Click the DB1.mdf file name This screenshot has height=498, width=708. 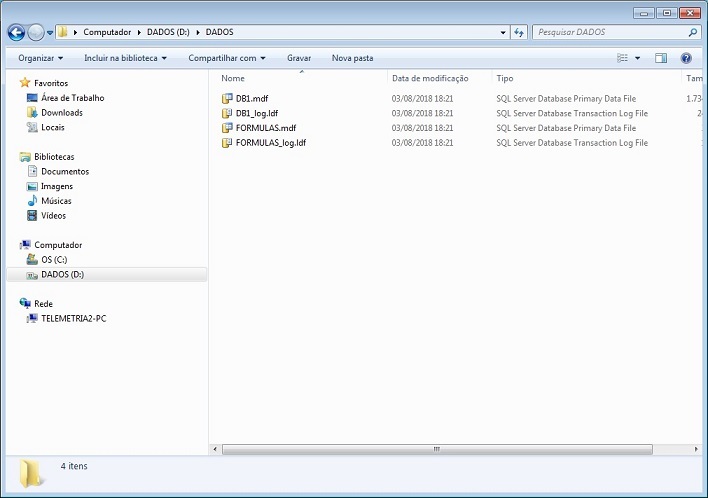[x=252, y=98]
